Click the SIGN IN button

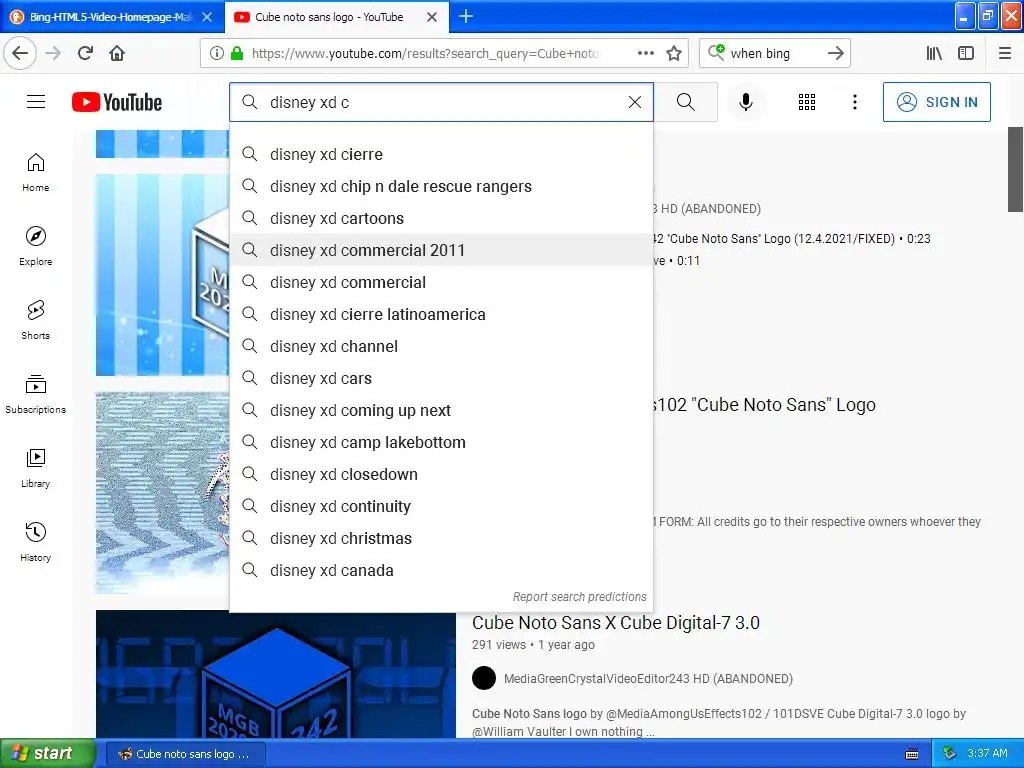[x=936, y=102]
